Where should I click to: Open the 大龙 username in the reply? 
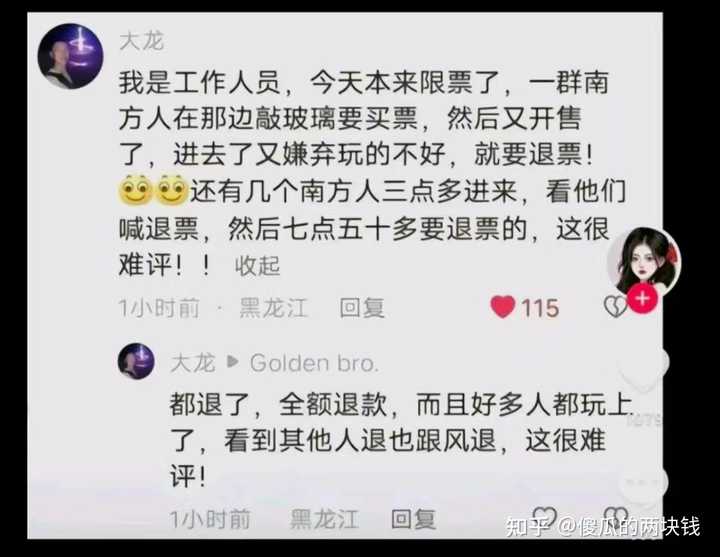[193, 363]
